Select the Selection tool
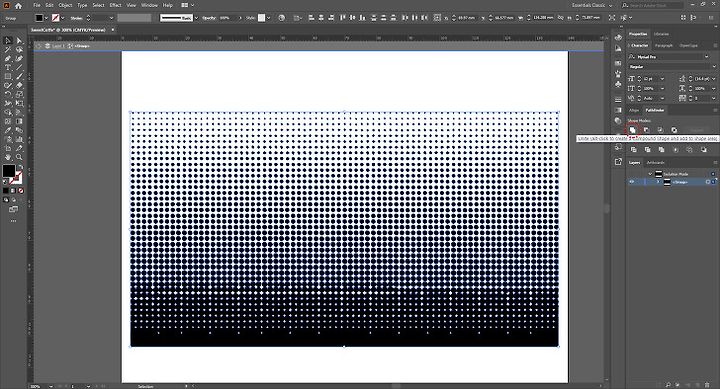The width and height of the screenshot is (720, 389). 7,41
